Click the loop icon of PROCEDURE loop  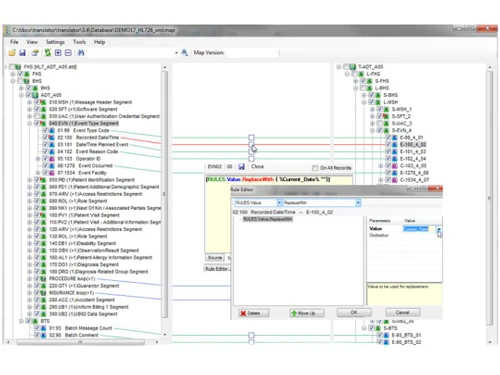point(43,279)
